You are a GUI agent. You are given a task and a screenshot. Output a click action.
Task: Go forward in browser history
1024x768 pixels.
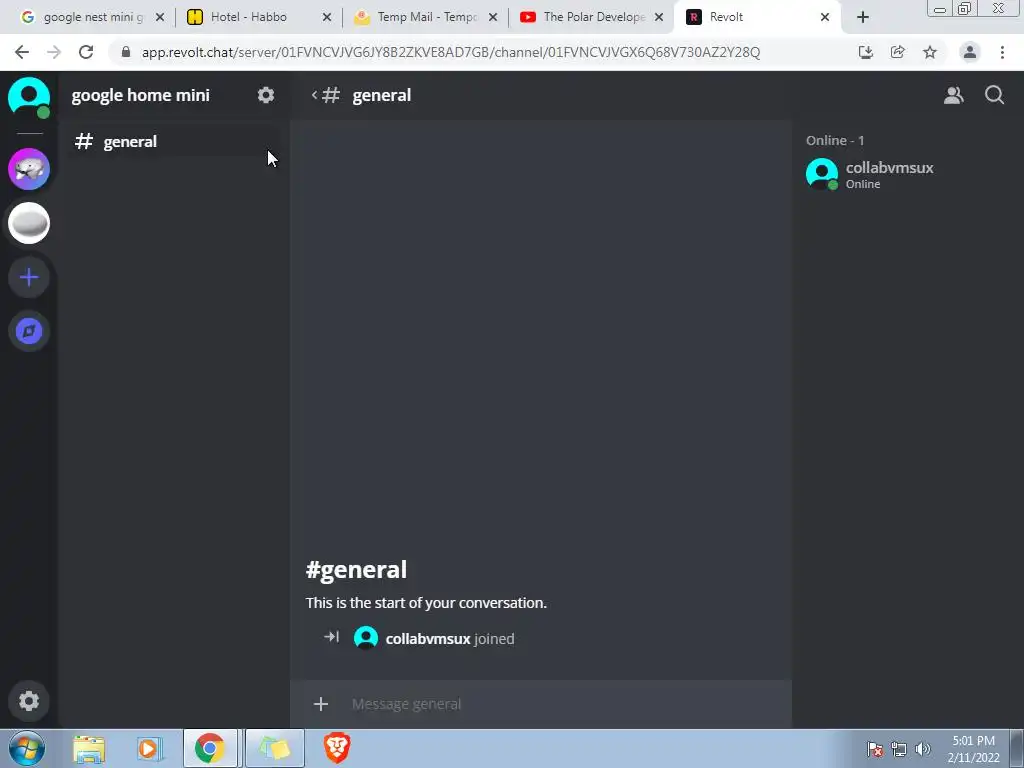[54, 52]
